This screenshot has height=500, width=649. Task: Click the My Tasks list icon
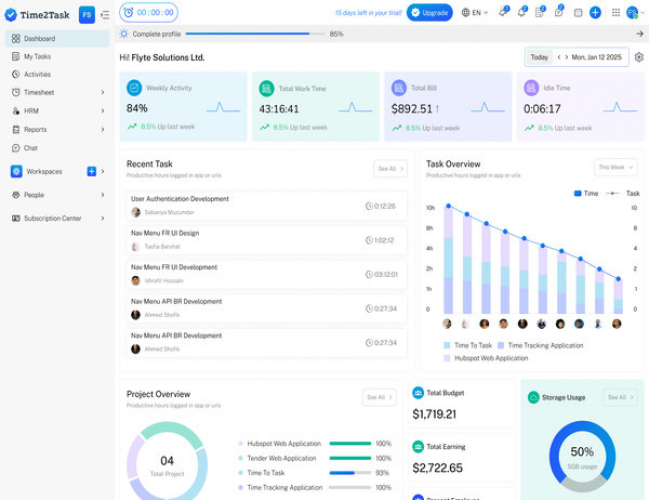(x=16, y=56)
